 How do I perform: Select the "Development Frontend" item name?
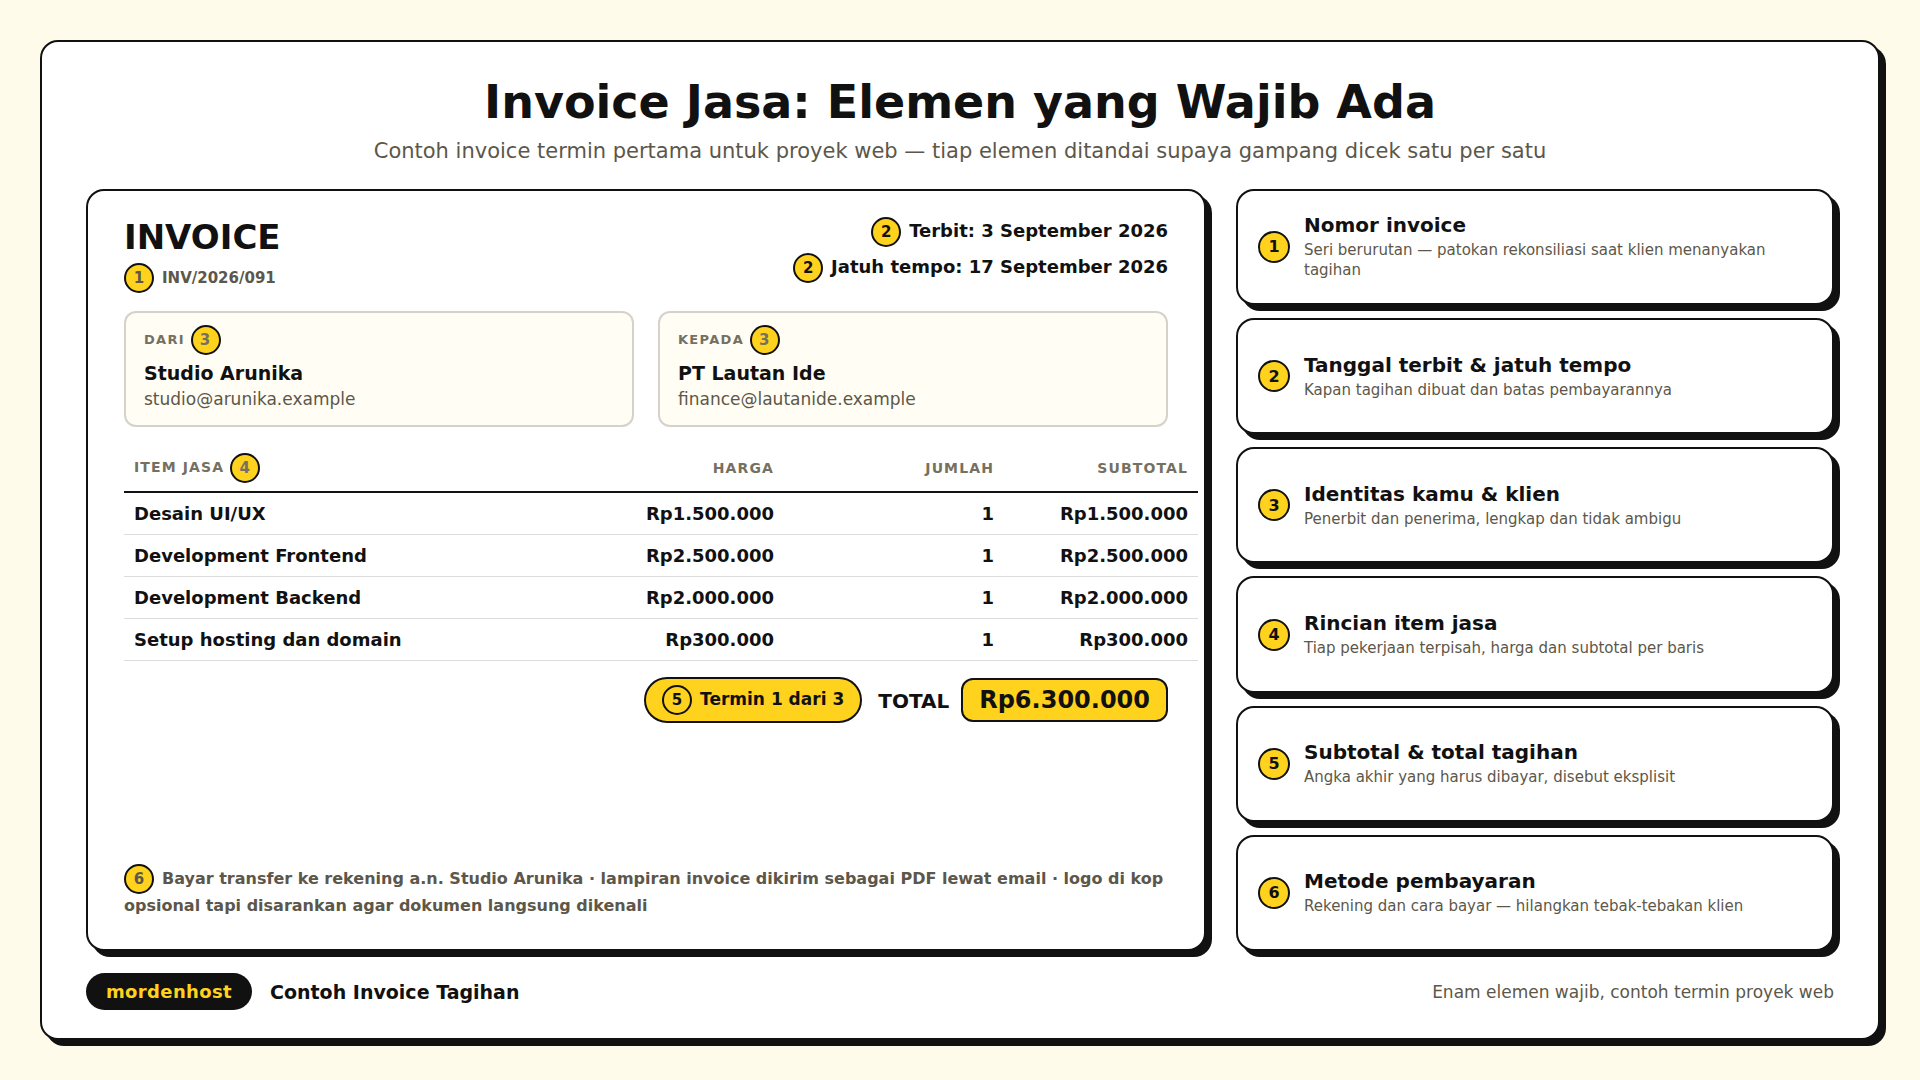tap(250, 556)
